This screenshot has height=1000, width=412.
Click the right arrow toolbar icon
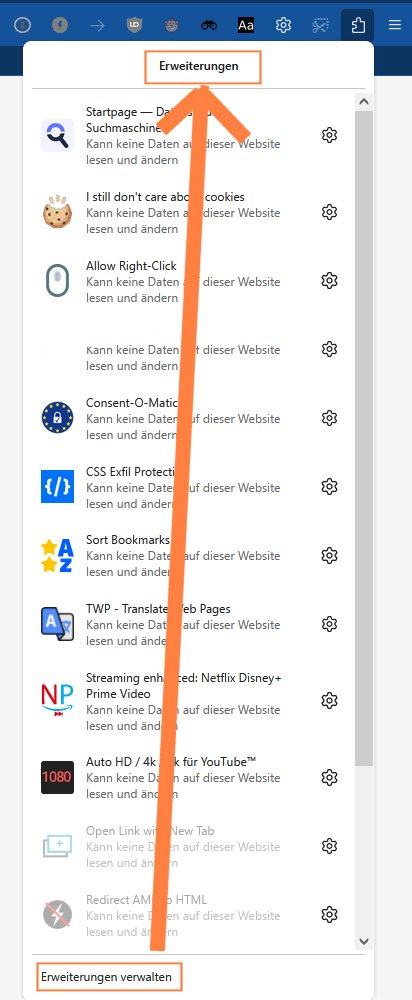pos(97,26)
